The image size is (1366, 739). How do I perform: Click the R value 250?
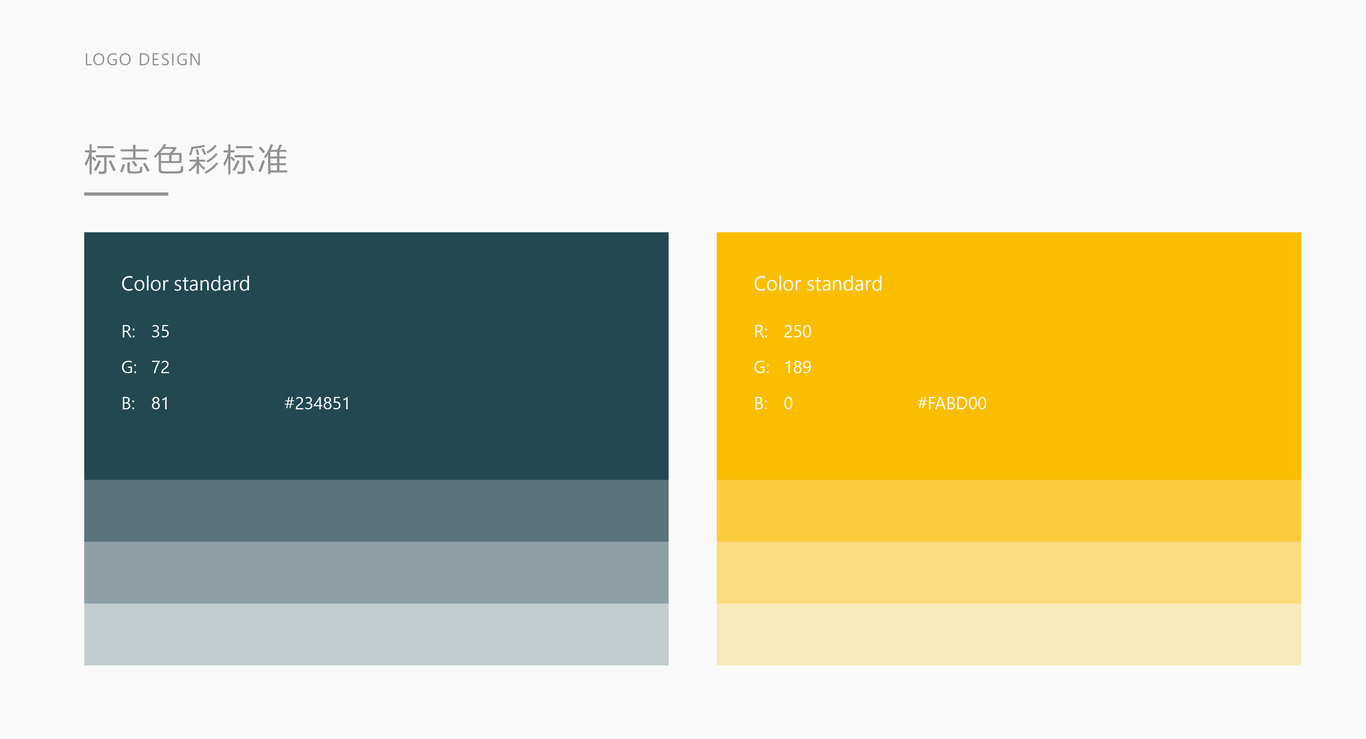[x=798, y=332]
